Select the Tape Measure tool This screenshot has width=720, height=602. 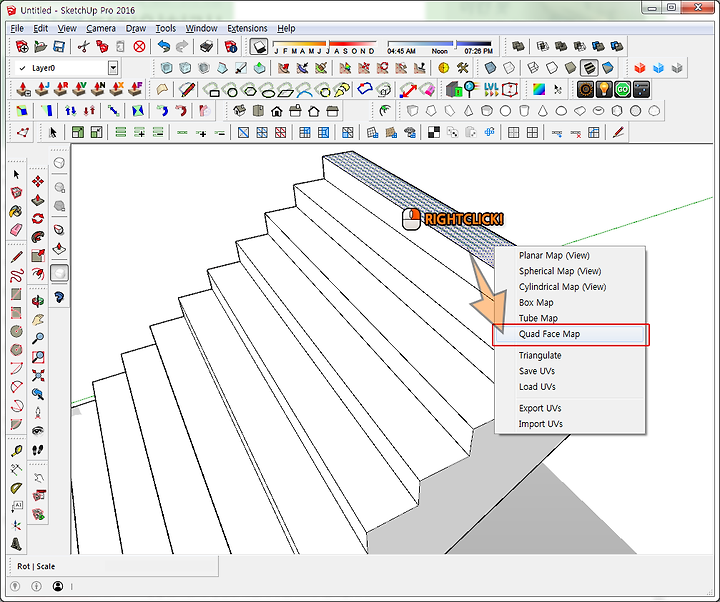coord(17,451)
